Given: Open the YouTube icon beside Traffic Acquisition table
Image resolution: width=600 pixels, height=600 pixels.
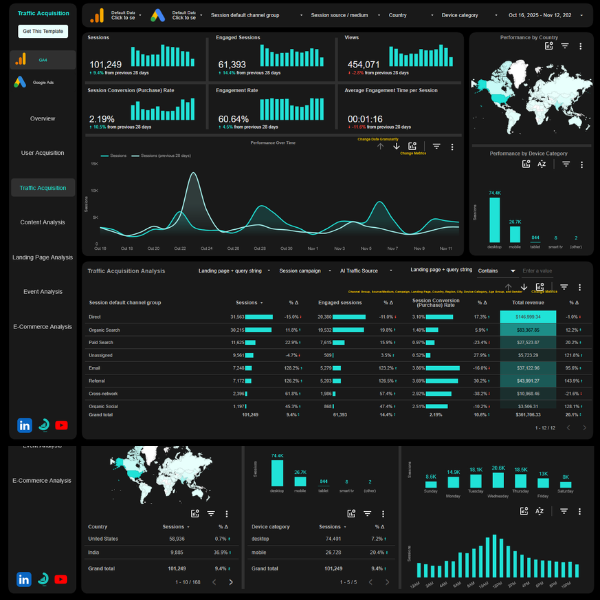Looking at the screenshot, I should 61,426.
